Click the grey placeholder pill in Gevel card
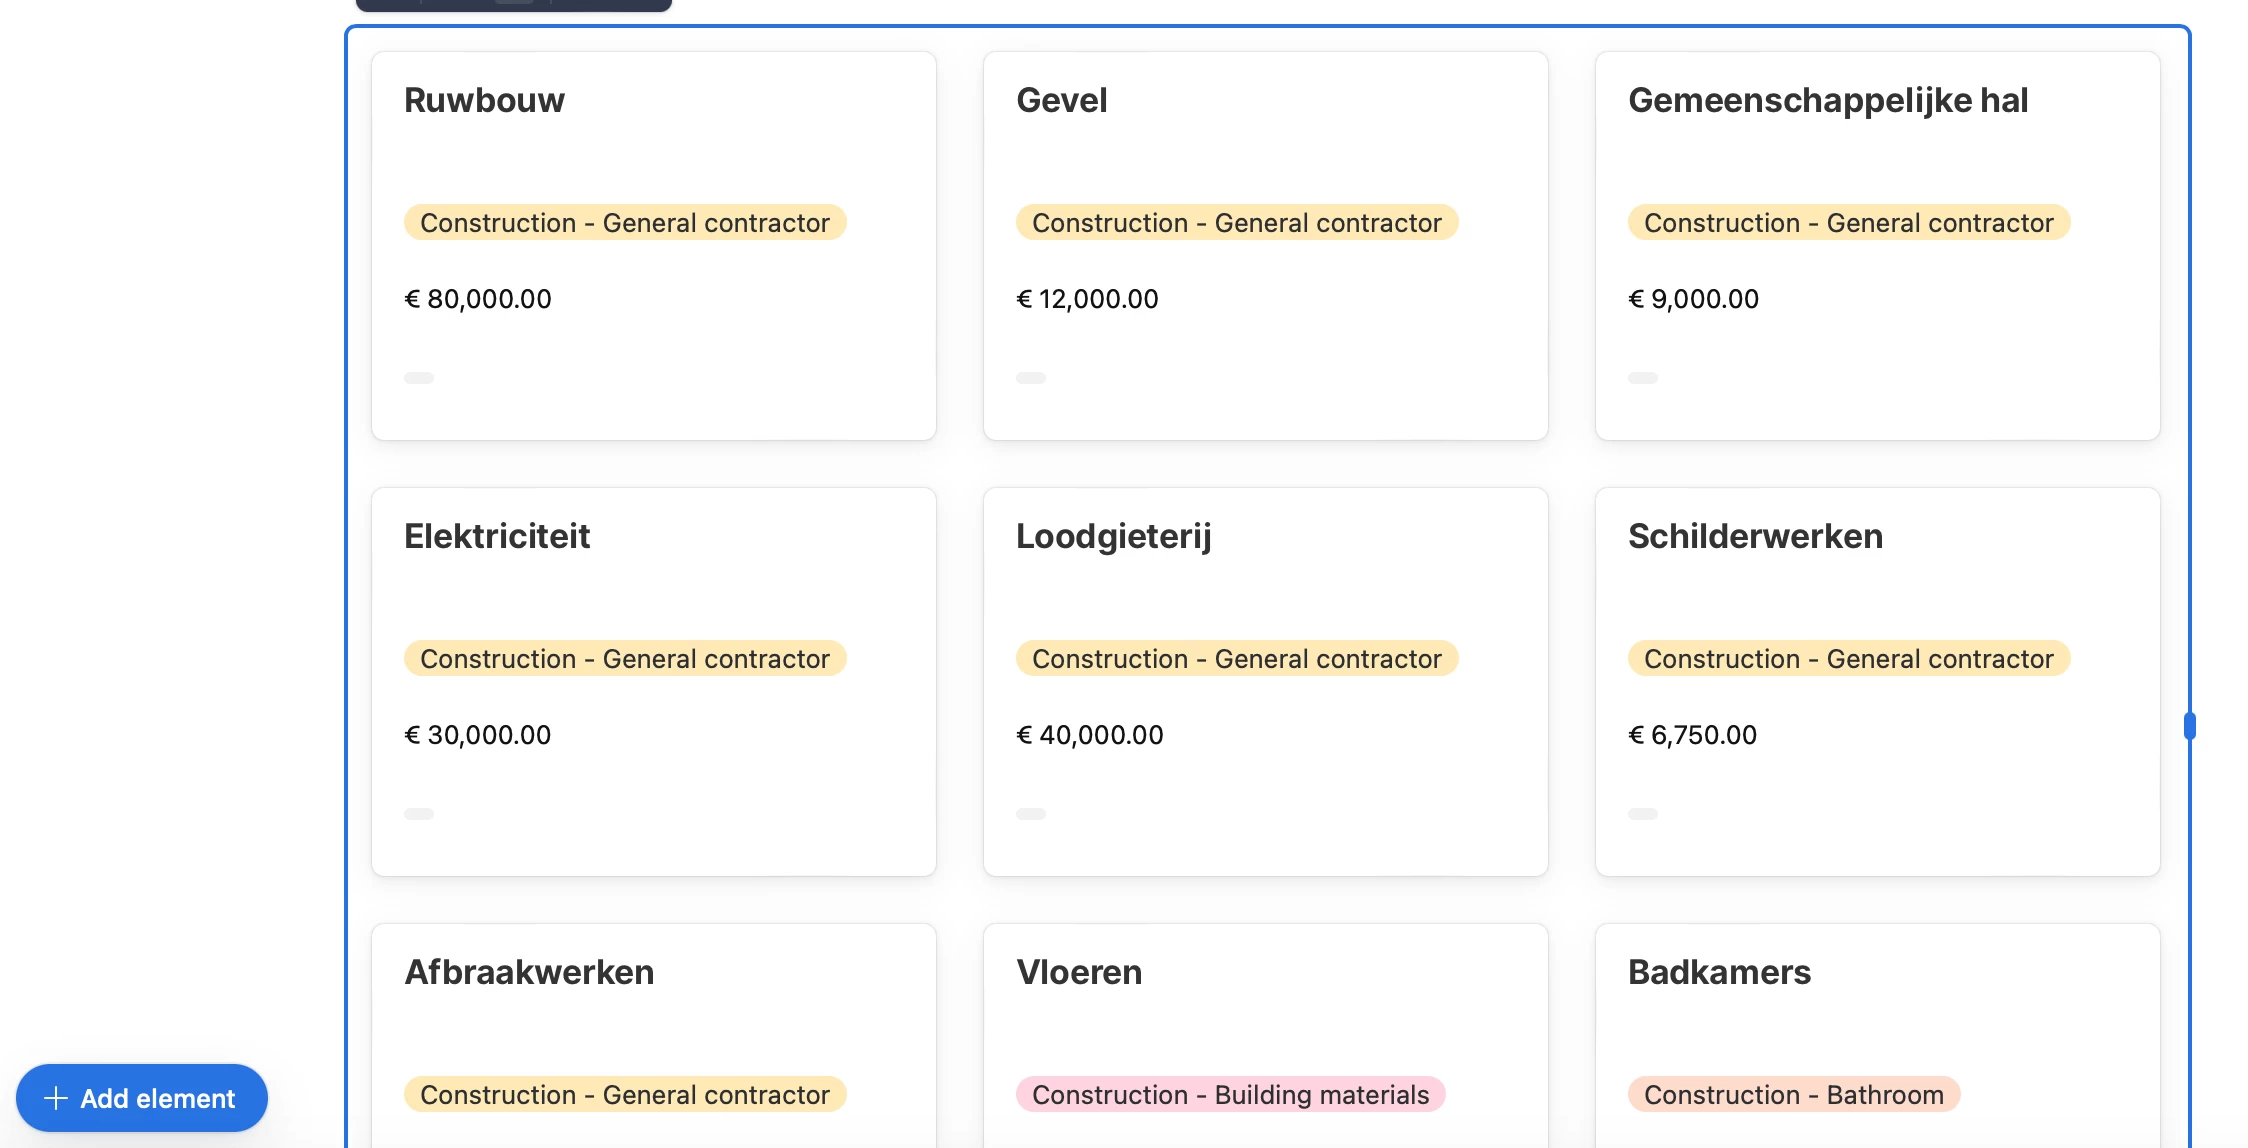2248x1148 pixels. click(1031, 378)
